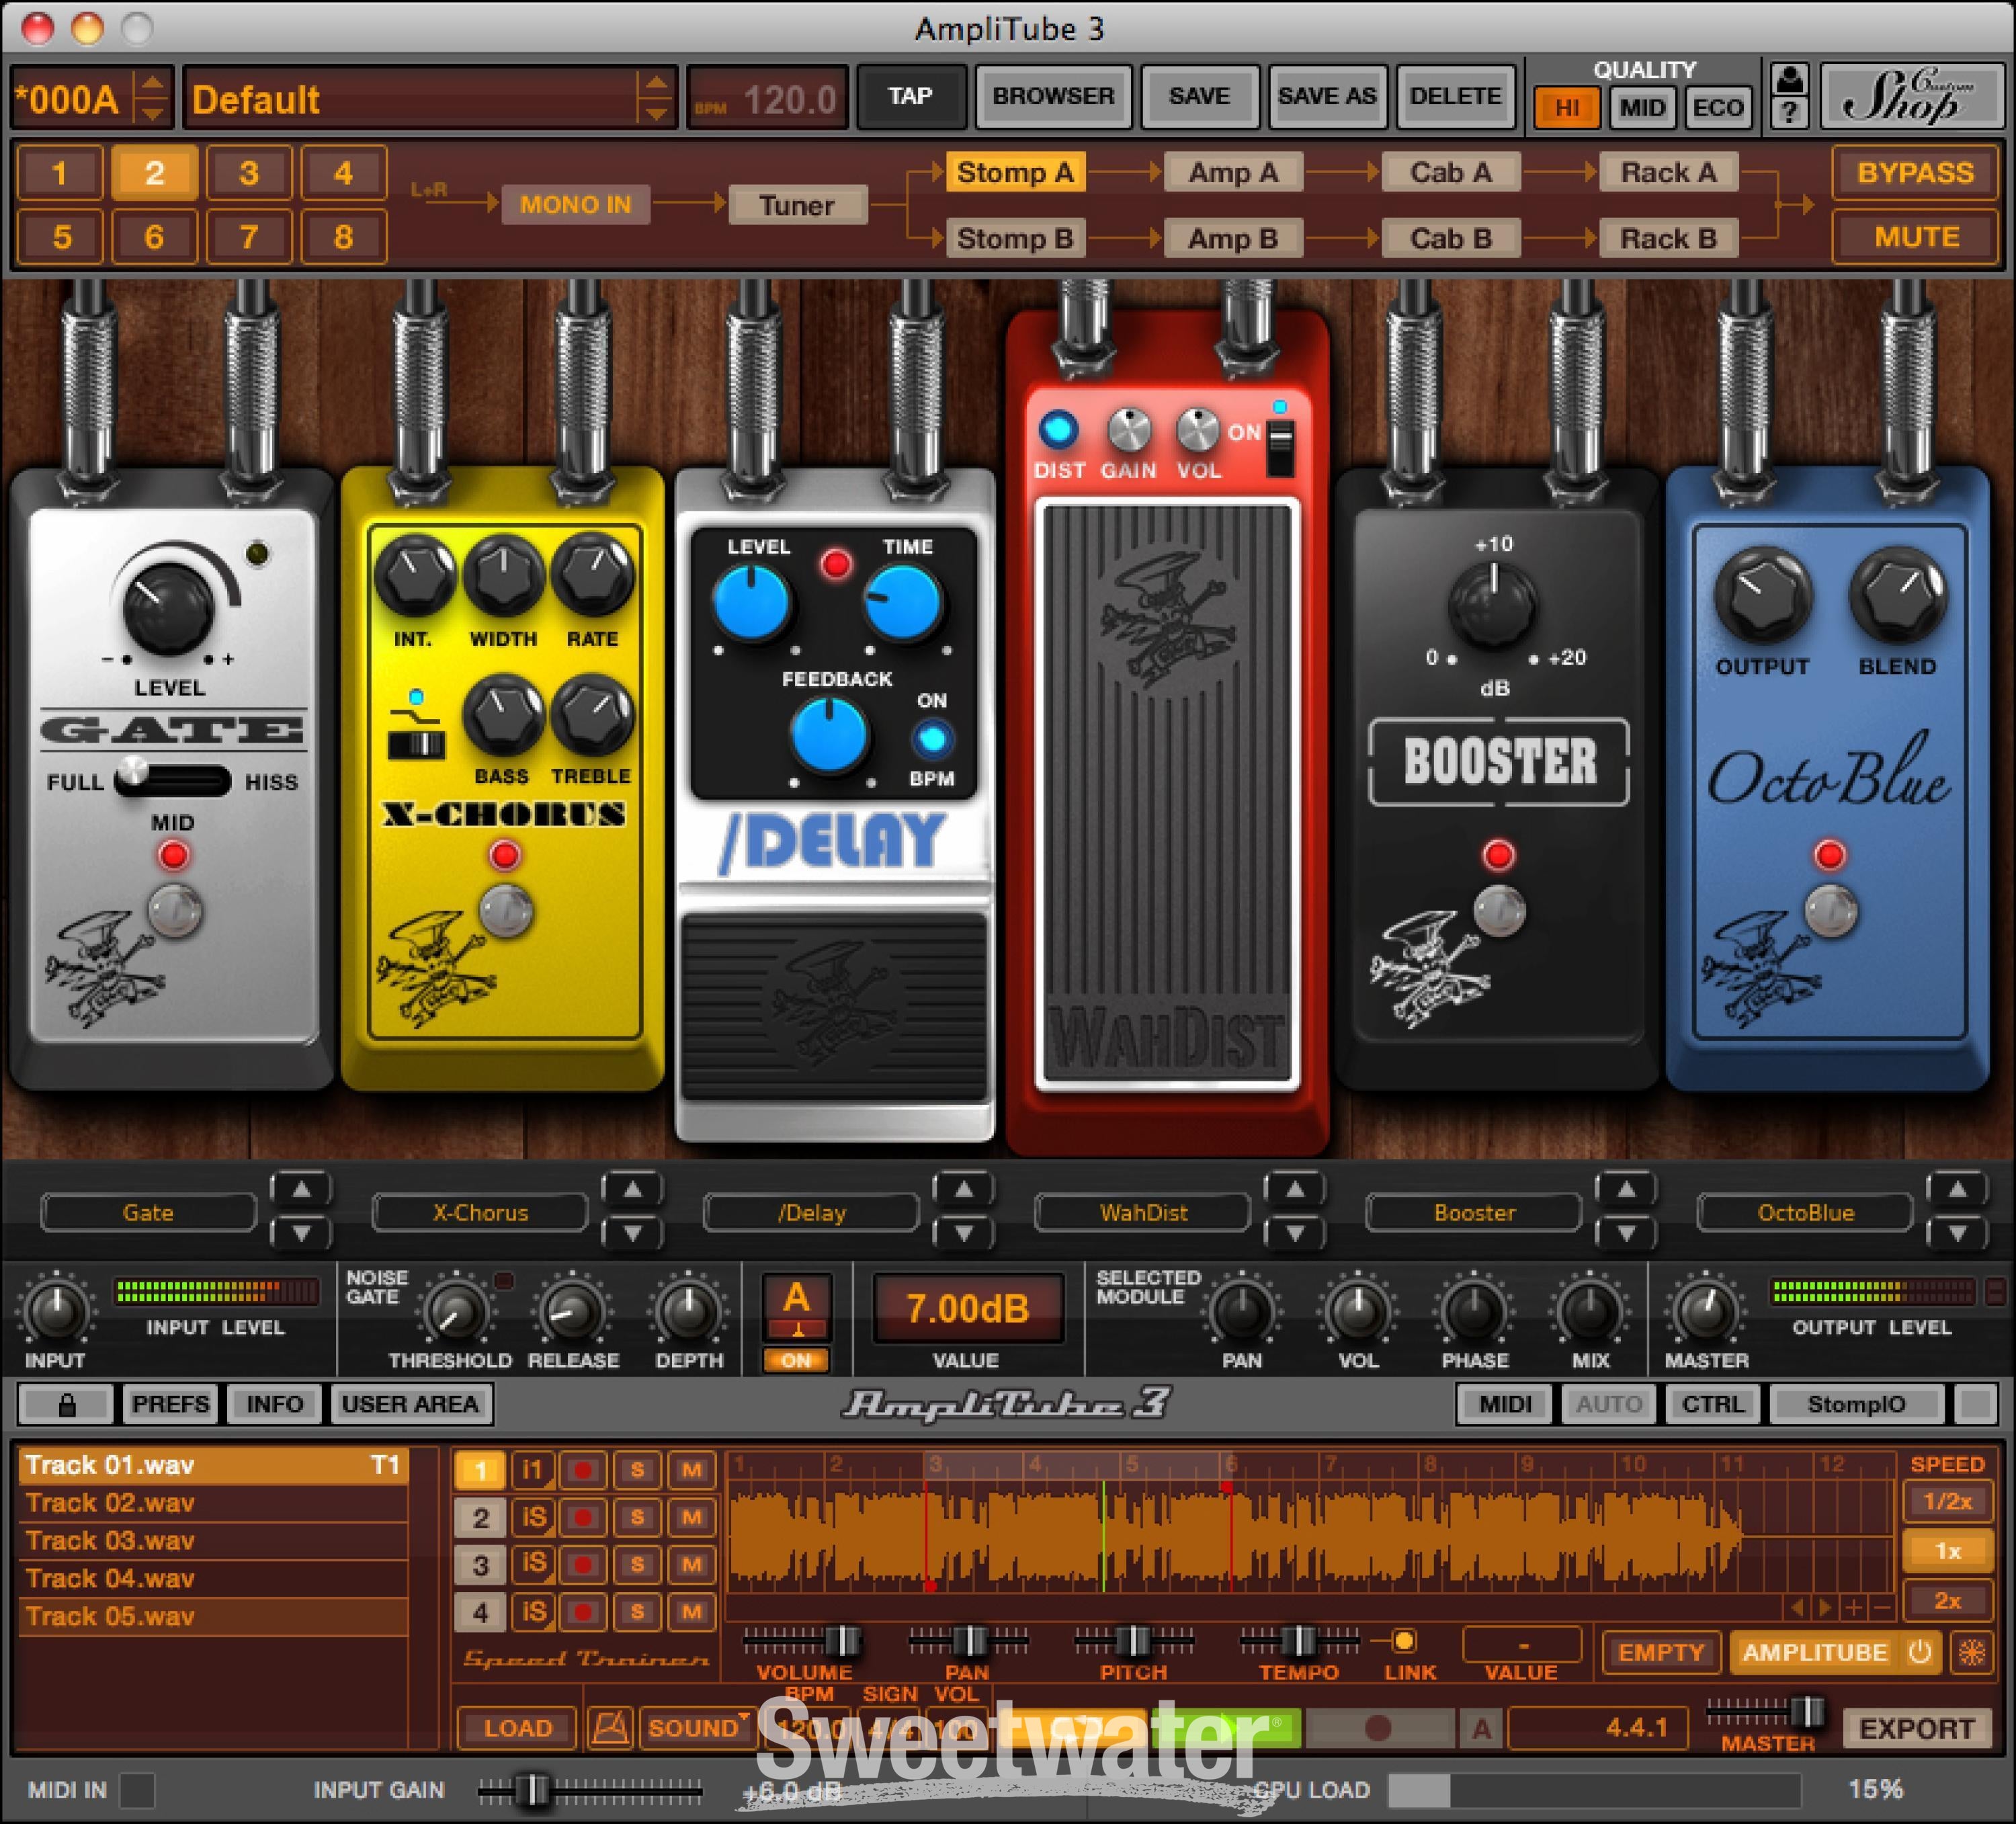Arm record on speed trainer track 2

[x=583, y=1517]
